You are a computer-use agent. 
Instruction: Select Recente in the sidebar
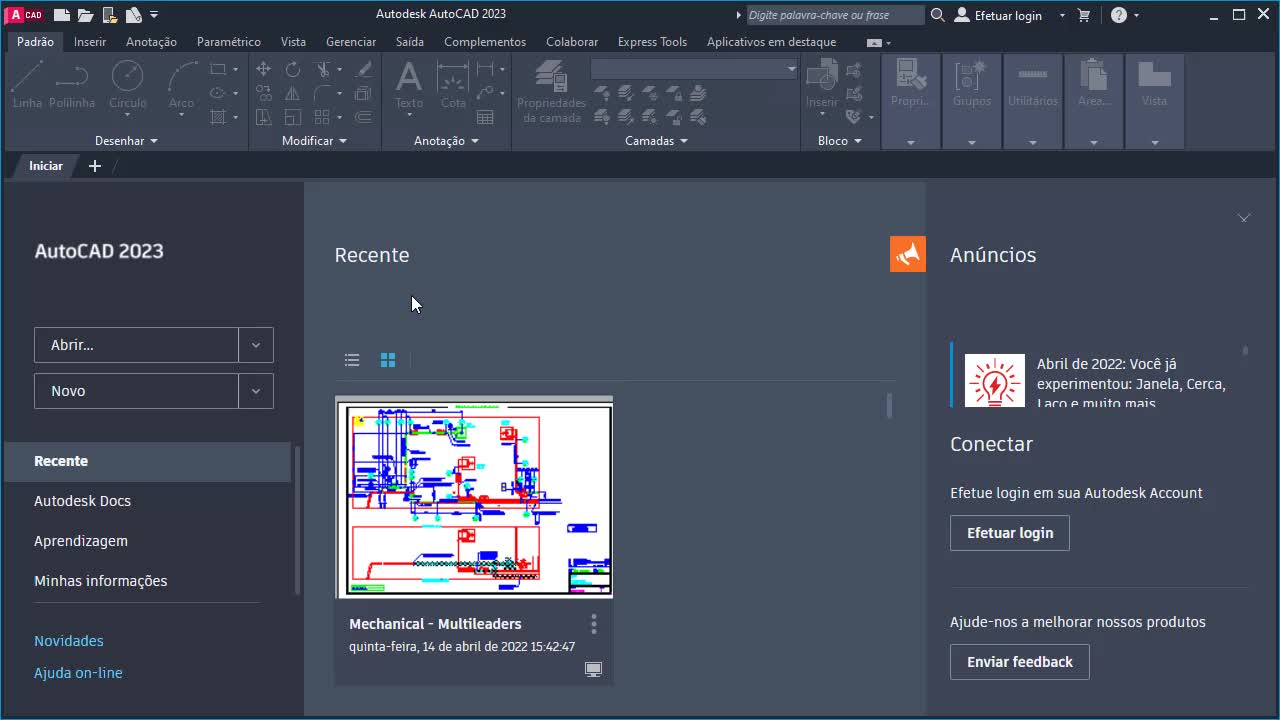(x=147, y=461)
